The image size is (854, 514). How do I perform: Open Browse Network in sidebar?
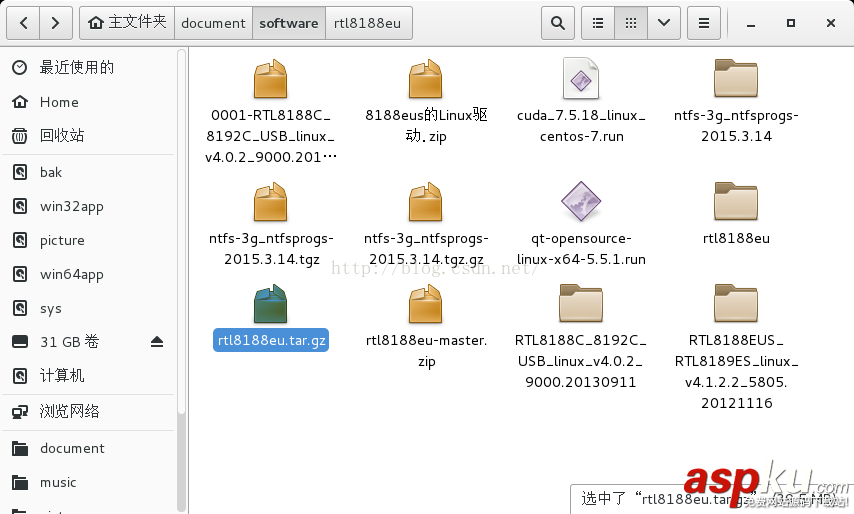pos(90,411)
